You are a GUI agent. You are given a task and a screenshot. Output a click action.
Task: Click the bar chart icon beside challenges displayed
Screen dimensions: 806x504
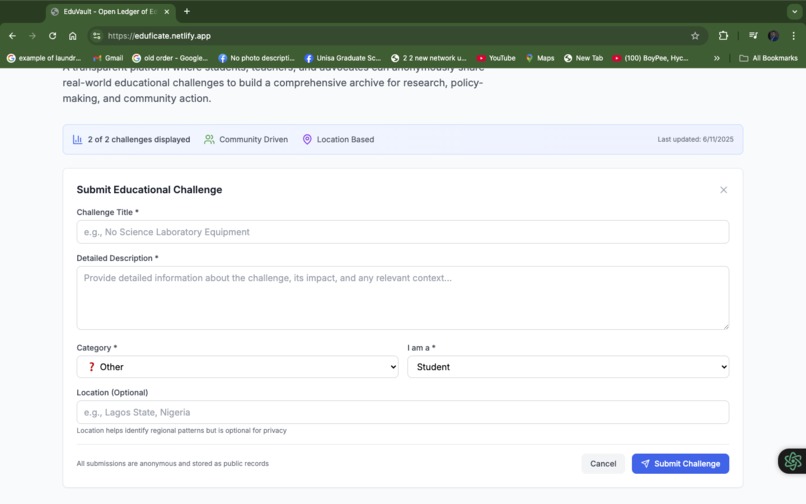[77, 139]
